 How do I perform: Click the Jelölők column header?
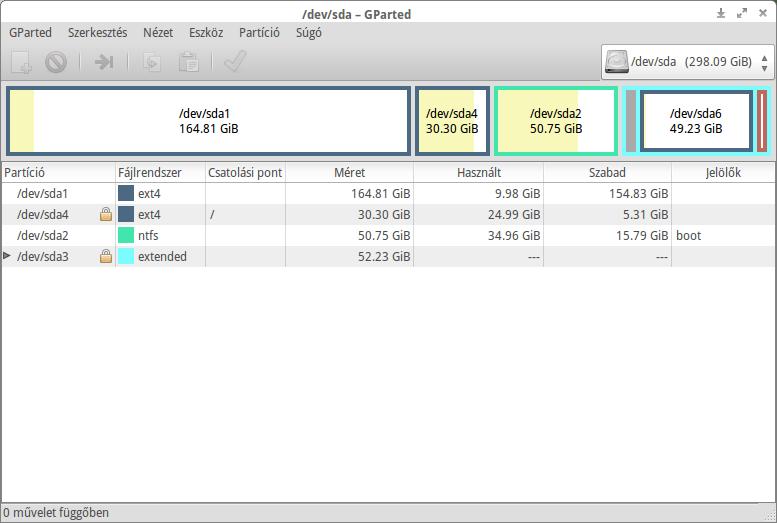pos(723,173)
